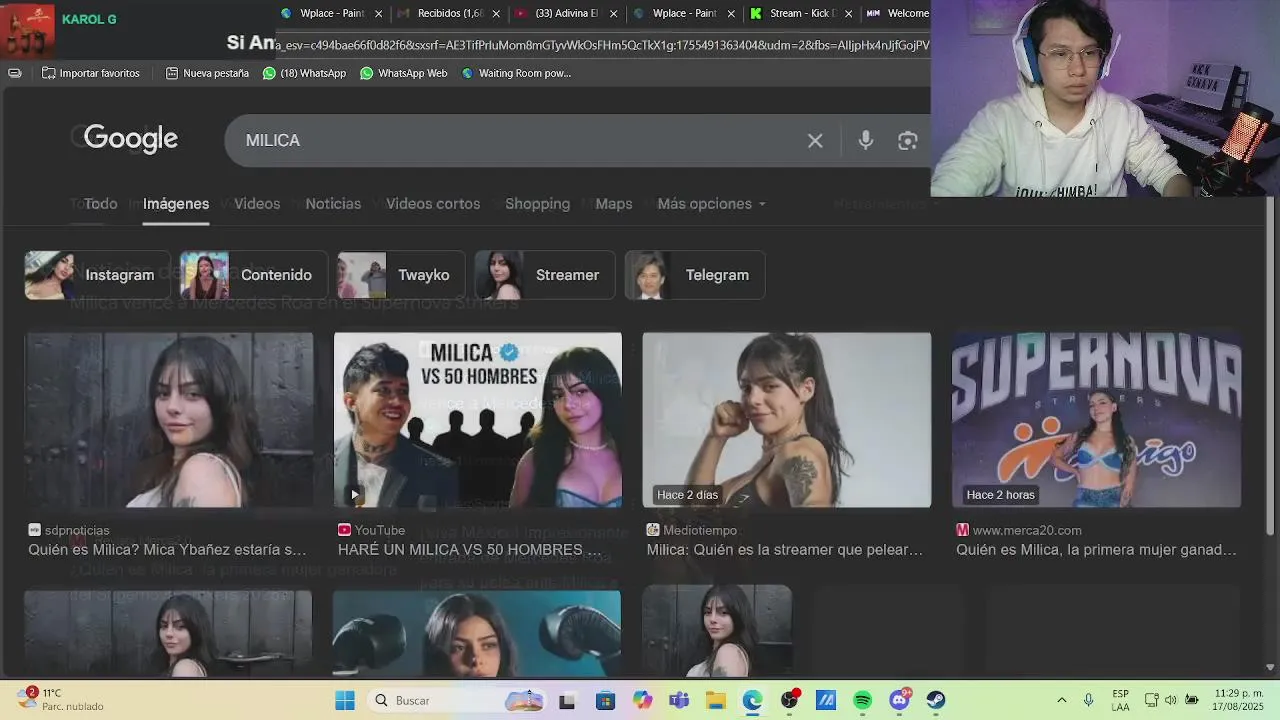Open the Mediotiempo Milica article link

[785, 550]
